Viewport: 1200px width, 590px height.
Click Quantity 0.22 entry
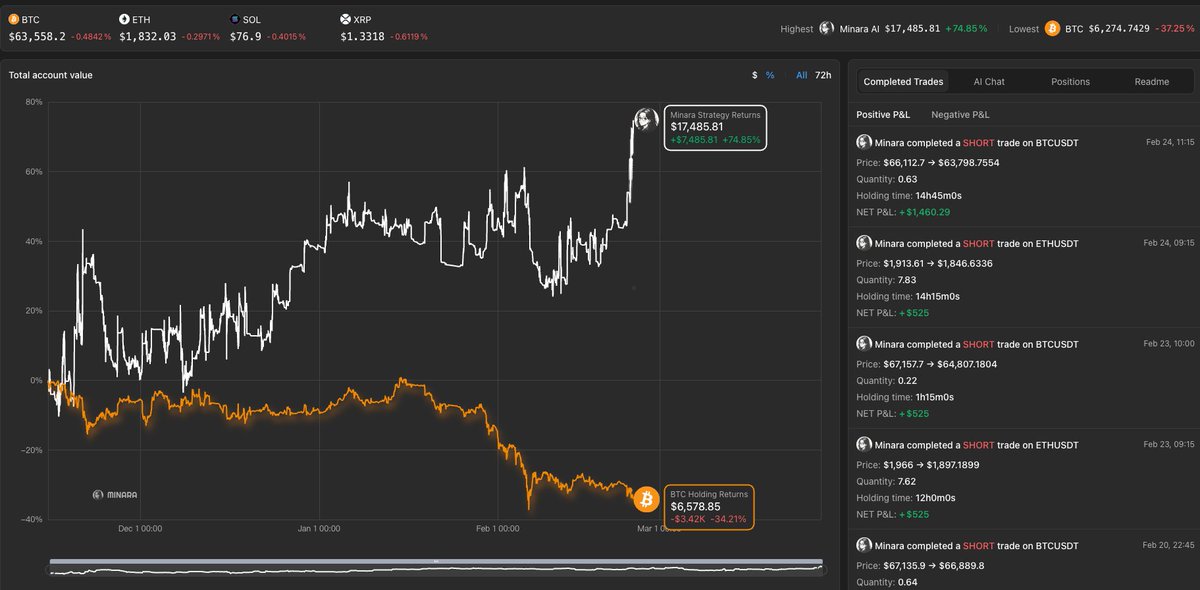[x=886, y=381]
